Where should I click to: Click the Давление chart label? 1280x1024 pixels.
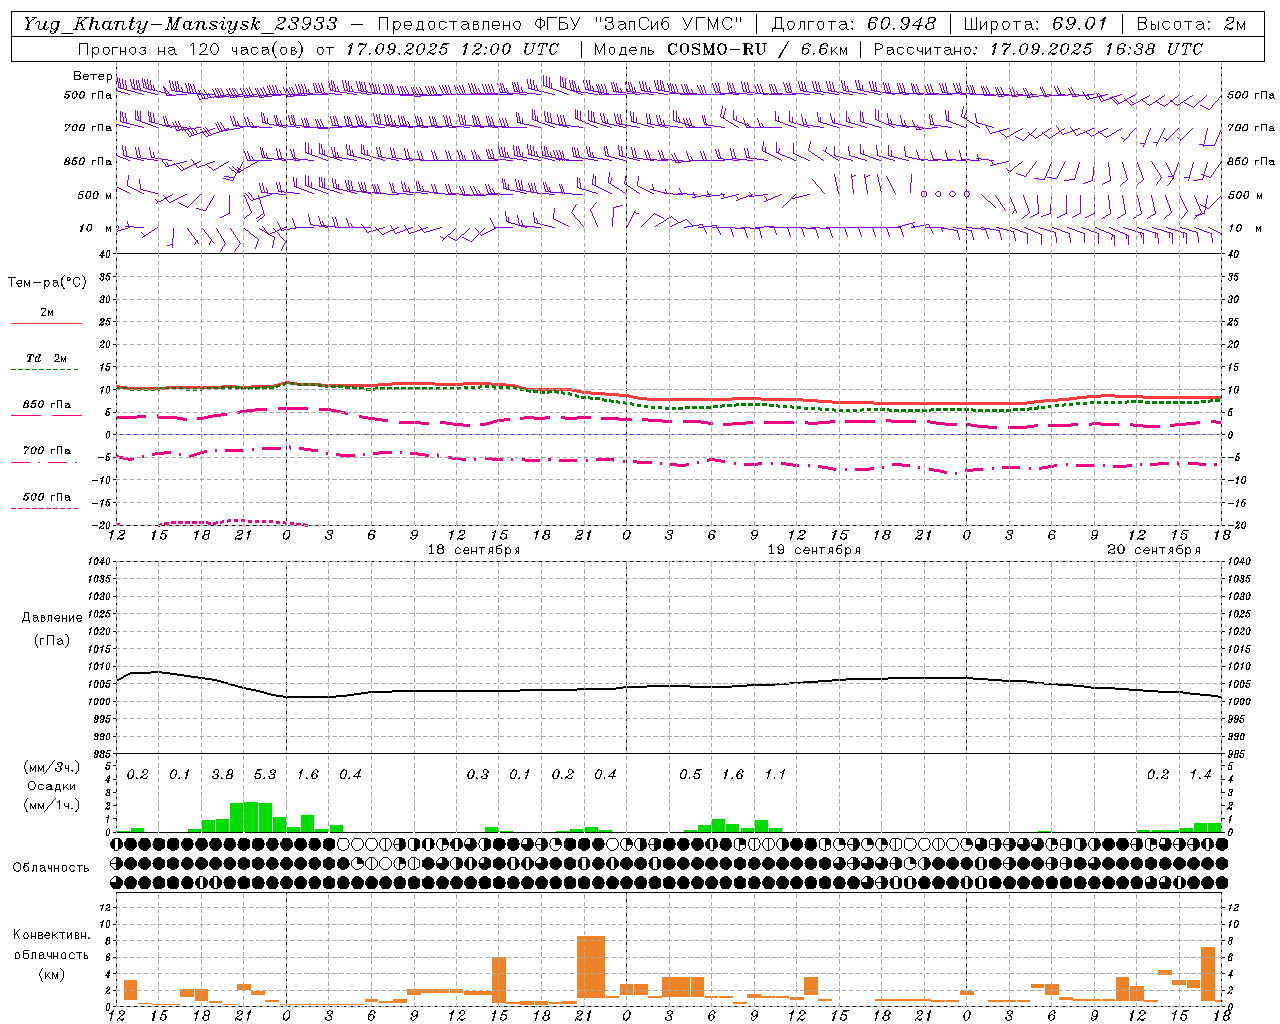[52, 618]
